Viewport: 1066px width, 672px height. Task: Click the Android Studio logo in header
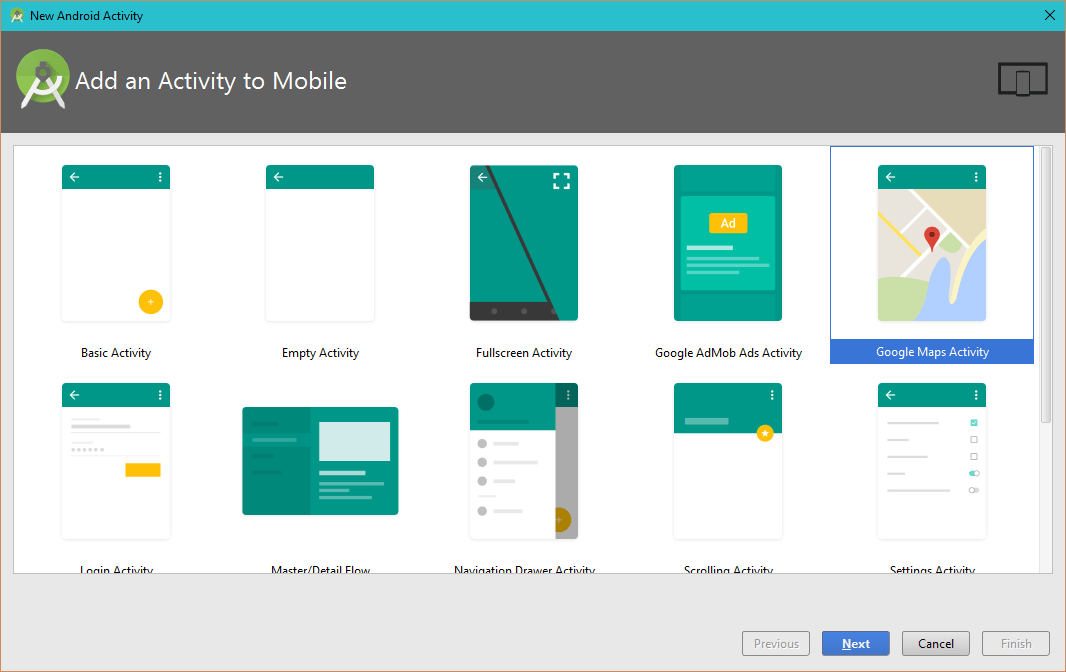[x=43, y=79]
